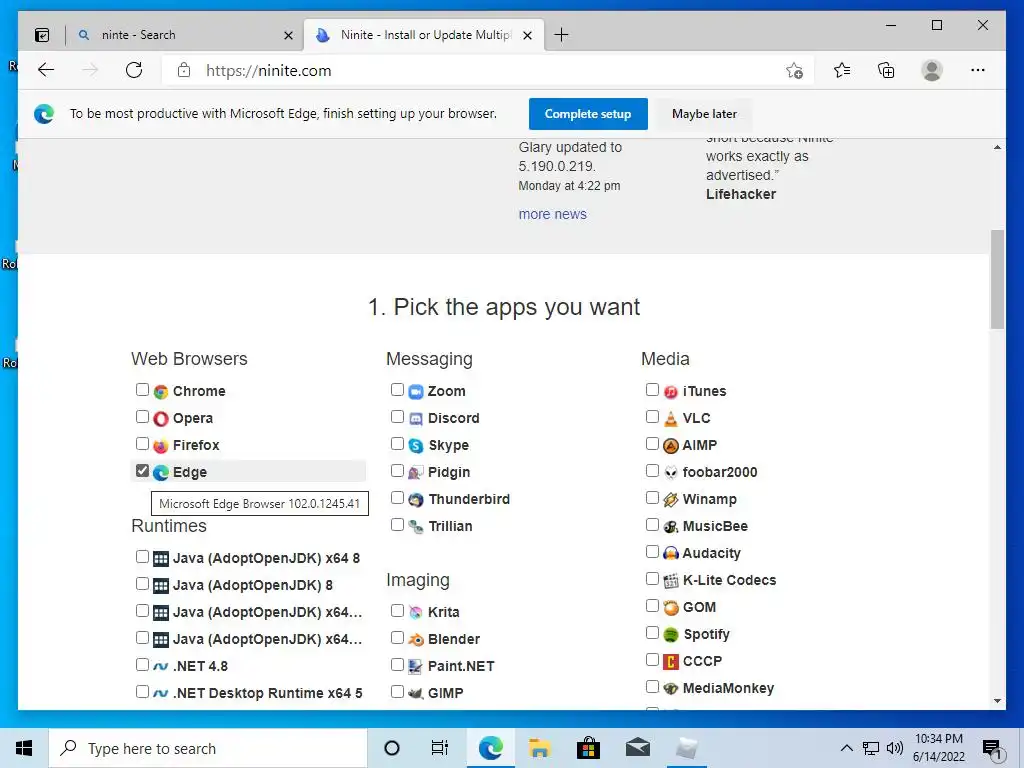
Task: Click the Thunderbird icon
Action: click(416, 500)
